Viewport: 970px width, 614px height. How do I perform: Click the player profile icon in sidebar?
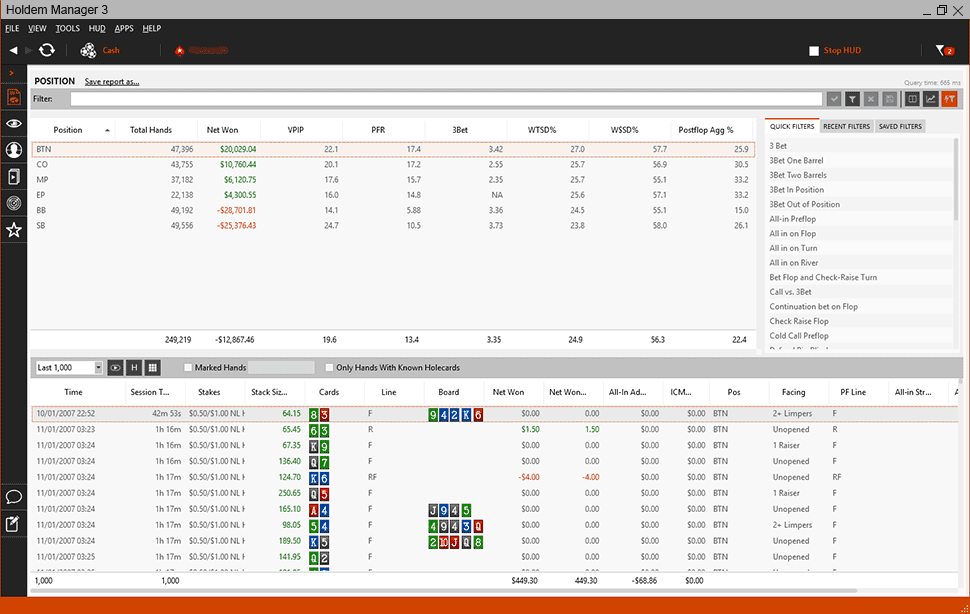[14, 150]
